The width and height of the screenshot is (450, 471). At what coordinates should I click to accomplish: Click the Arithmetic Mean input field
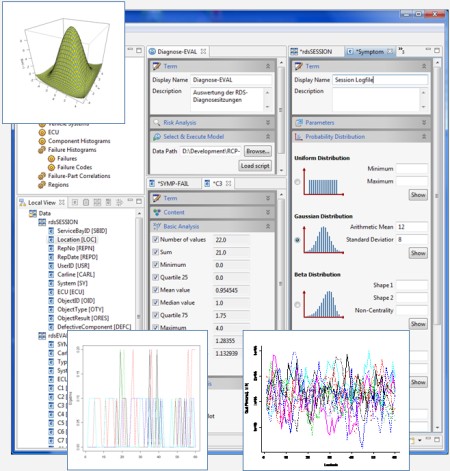(x=412, y=227)
